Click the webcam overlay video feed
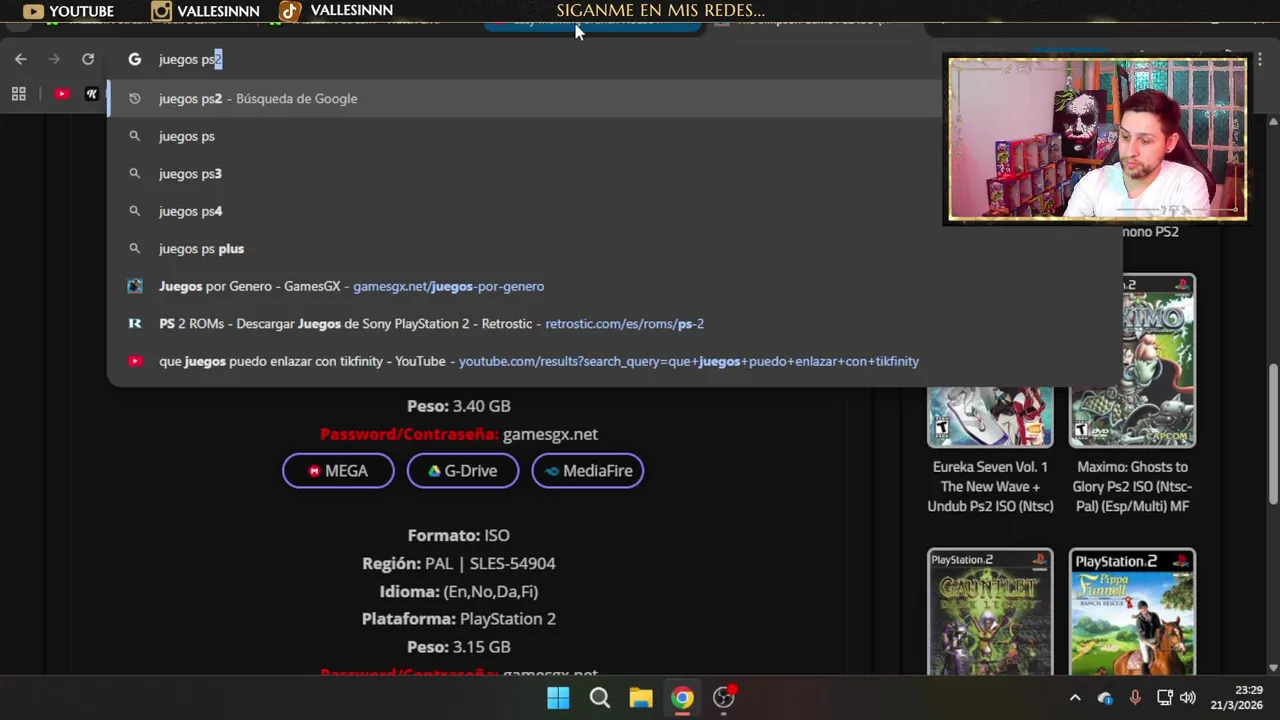 [x=1097, y=139]
